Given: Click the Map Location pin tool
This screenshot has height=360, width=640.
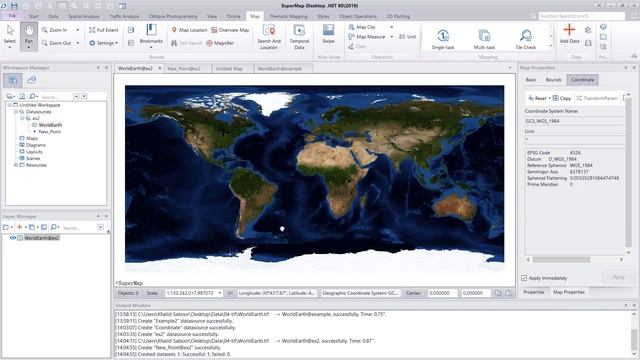Looking at the screenshot, I should [x=189, y=30].
